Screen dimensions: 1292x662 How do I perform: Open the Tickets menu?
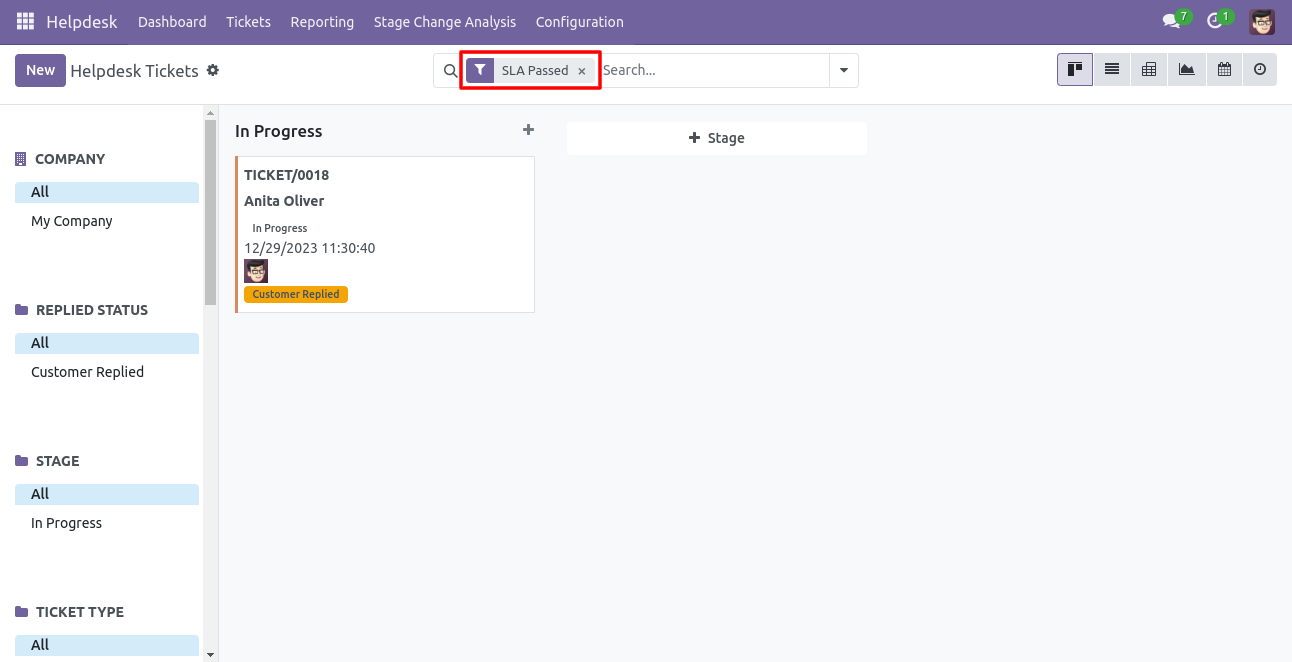coord(248,21)
